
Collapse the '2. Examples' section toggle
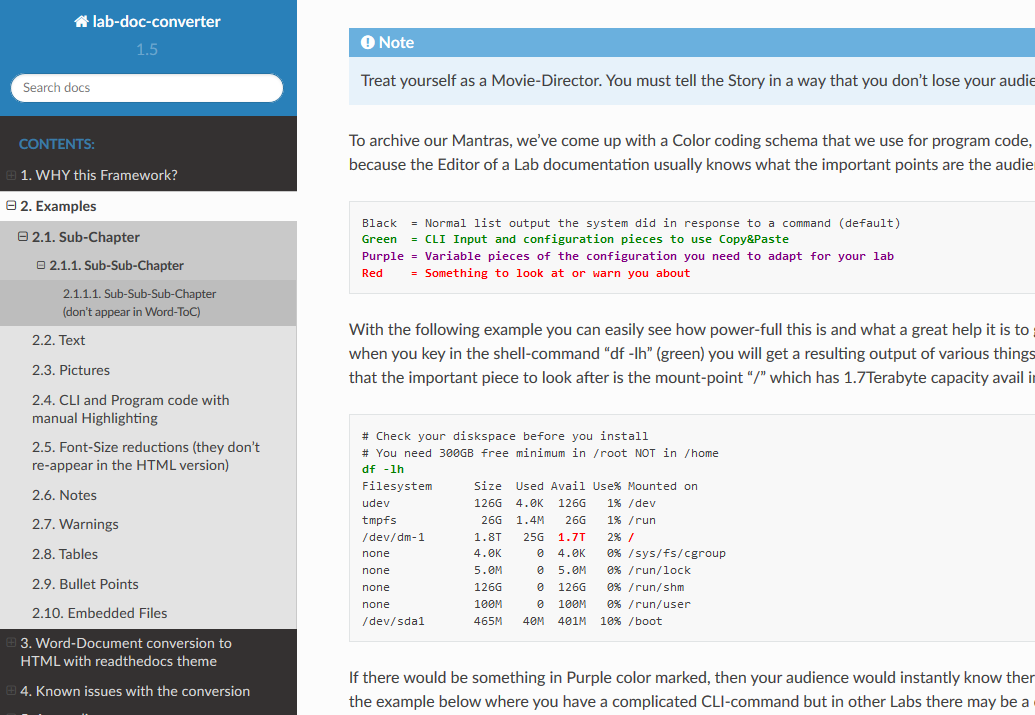point(11,206)
